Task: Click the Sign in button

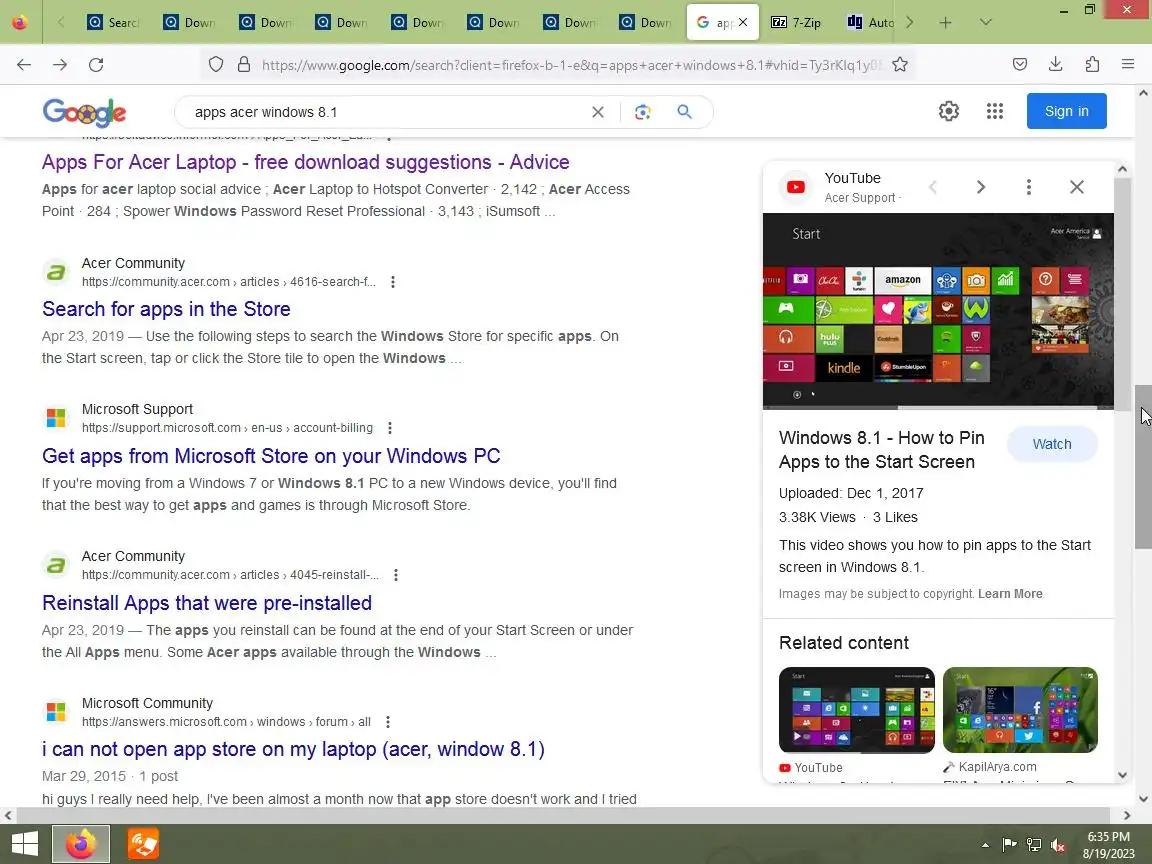Action: pyautogui.click(x=1067, y=112)
